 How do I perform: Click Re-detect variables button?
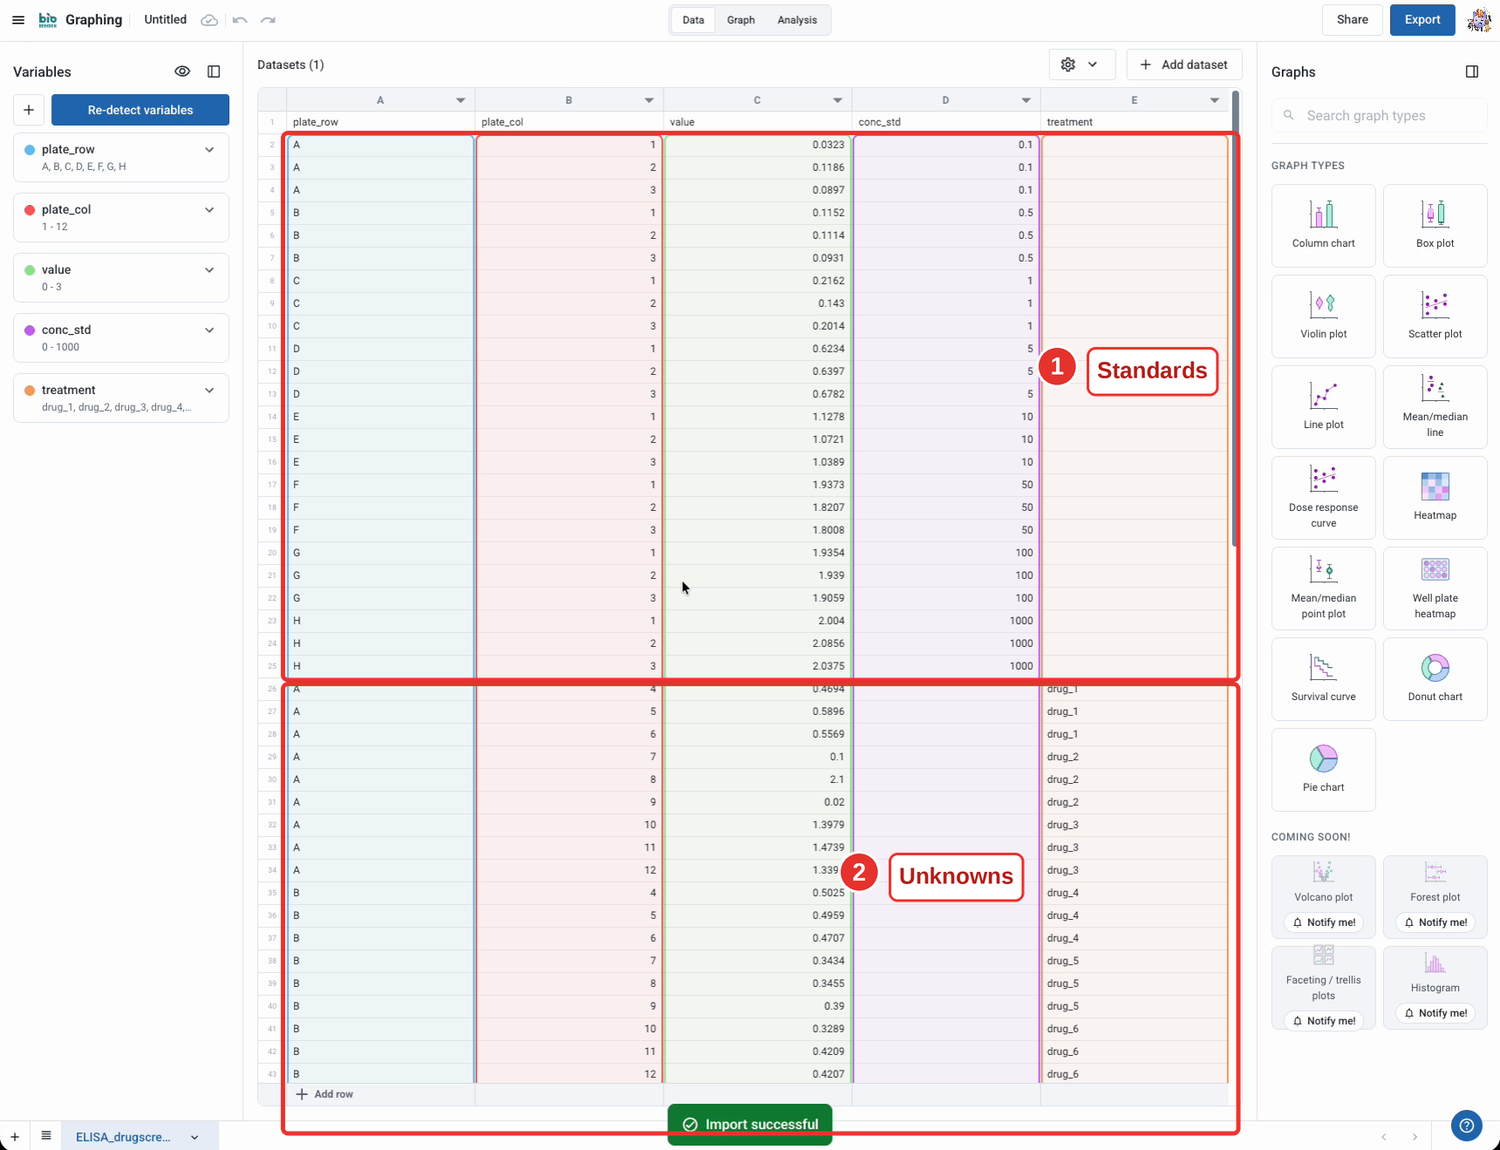tap(140, 110)
